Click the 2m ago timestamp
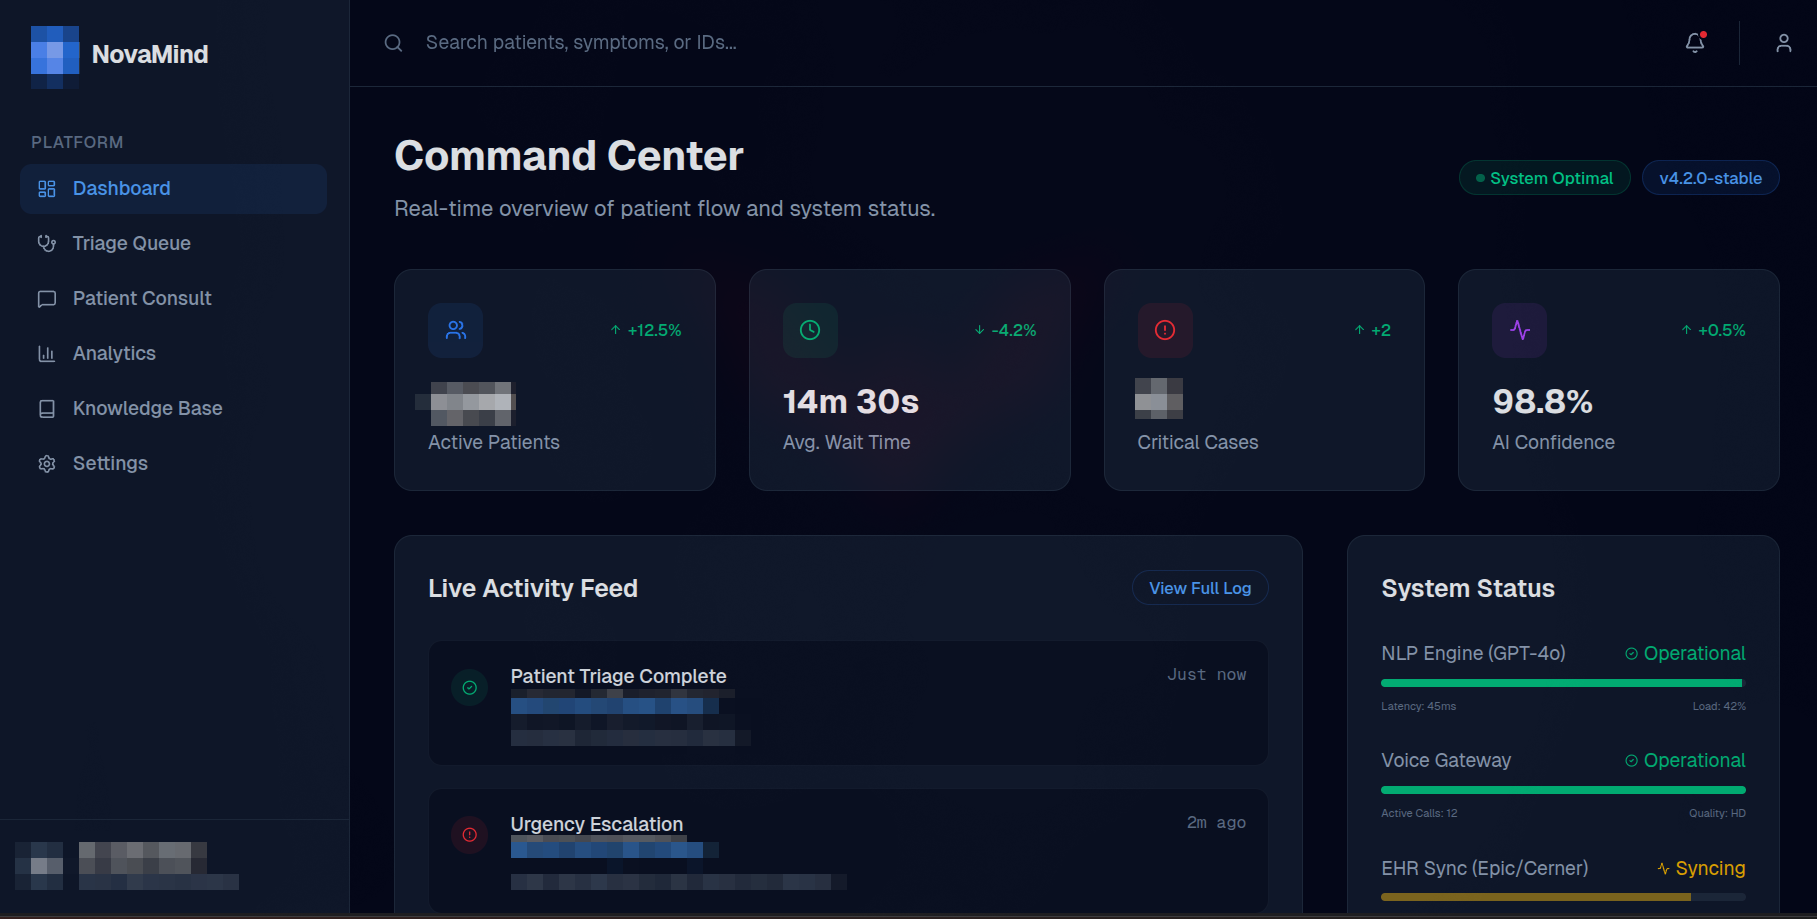Viewport: 1817px width, 919px height. pos(1216,823)
